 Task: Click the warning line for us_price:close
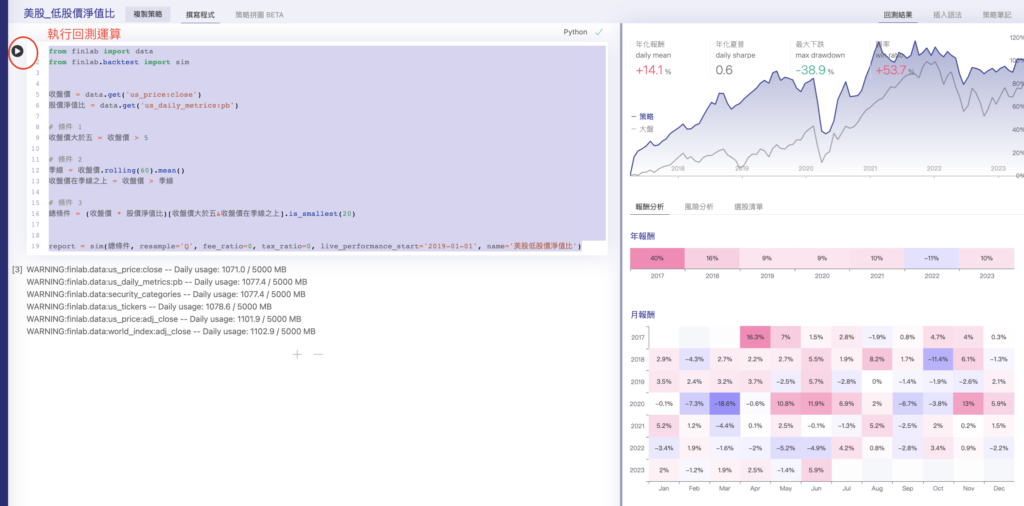click(156, 269)
